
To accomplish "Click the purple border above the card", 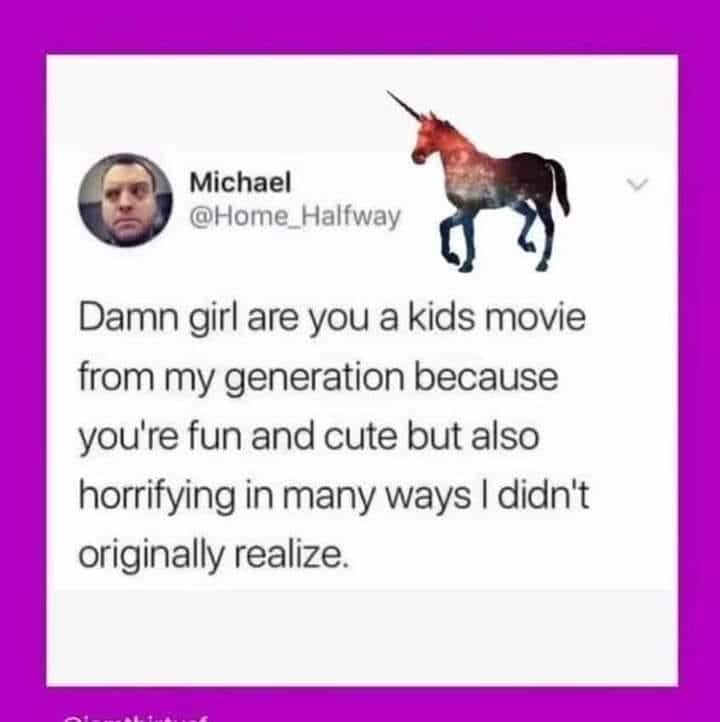I will coord(360,27).
